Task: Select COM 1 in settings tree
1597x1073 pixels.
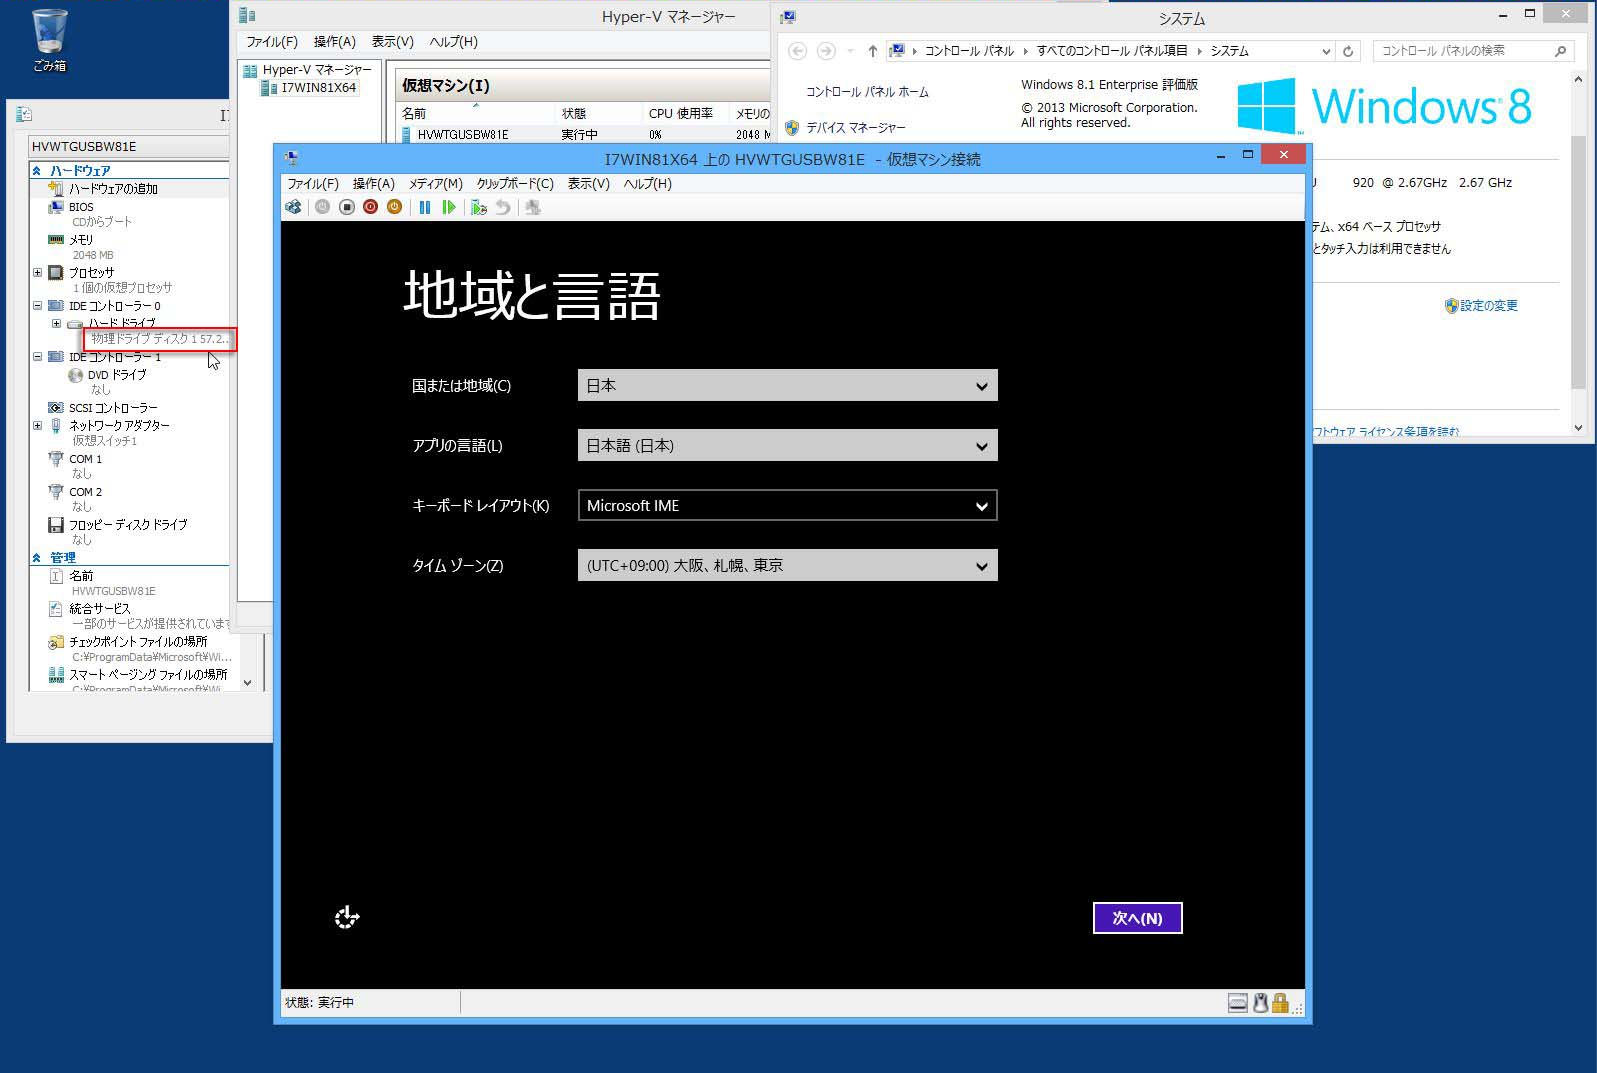Action: [x=85, y=459]
